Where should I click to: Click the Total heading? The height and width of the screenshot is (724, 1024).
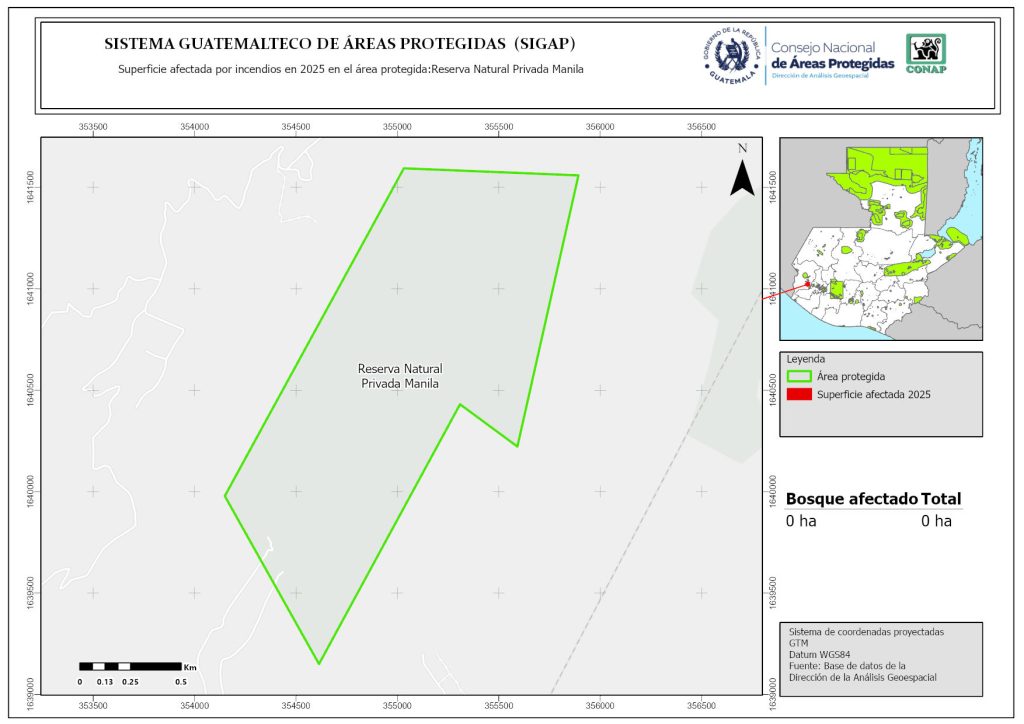tap(942, 499)
